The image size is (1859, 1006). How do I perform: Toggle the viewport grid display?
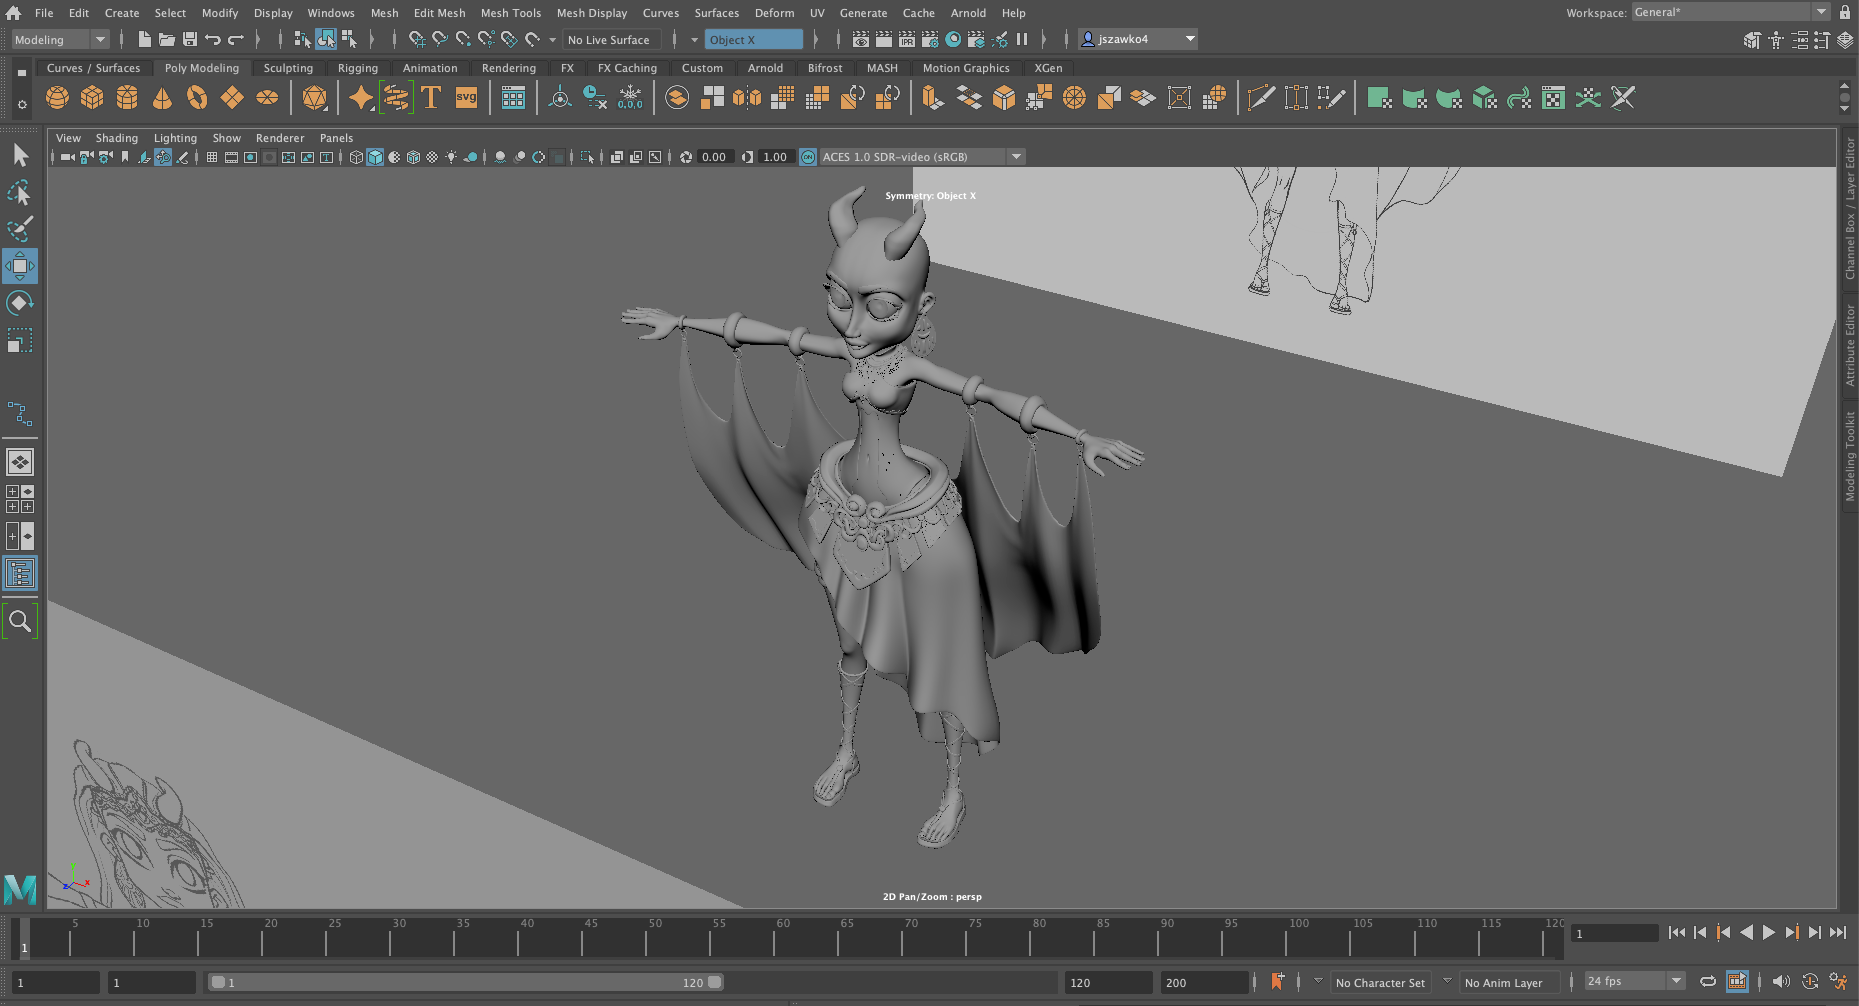(212, 157)
